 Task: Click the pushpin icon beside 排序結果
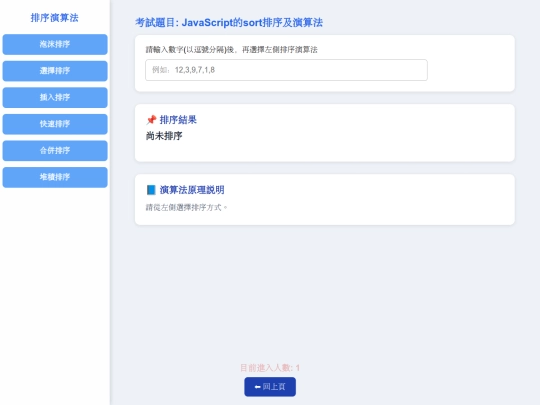click(151, 120)
